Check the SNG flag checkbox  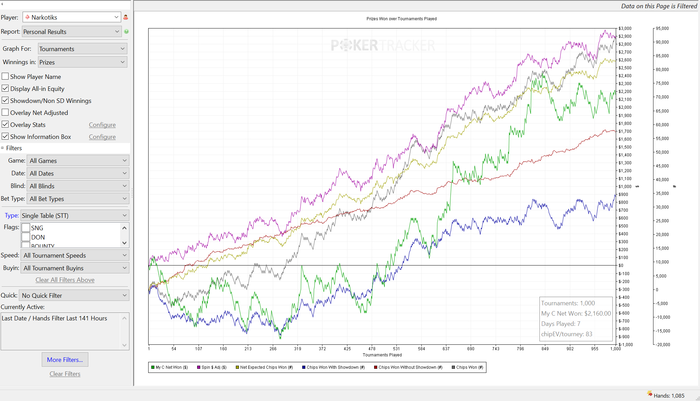[26, 228]
